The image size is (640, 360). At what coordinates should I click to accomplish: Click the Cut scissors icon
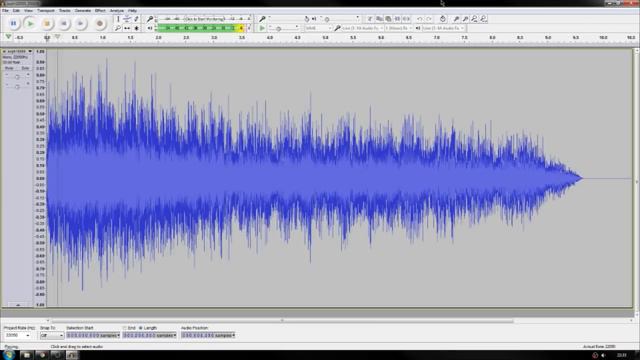[x=370, y=19]
